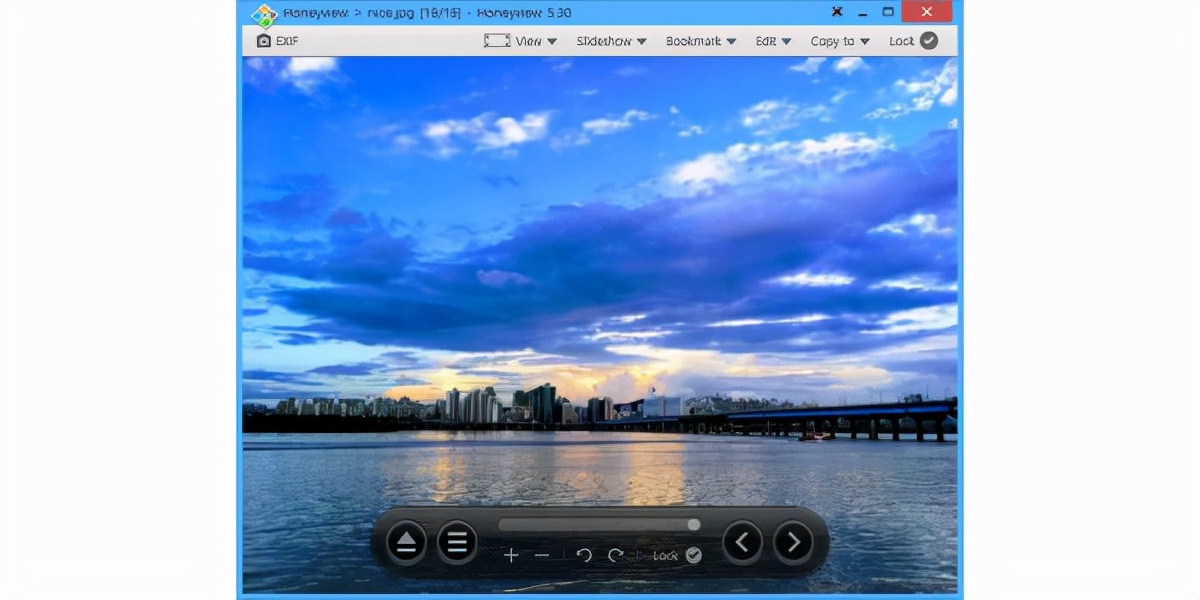Select the zoom in tool on bottom bar
1200x600 pixels.
[x=511, y=554]
